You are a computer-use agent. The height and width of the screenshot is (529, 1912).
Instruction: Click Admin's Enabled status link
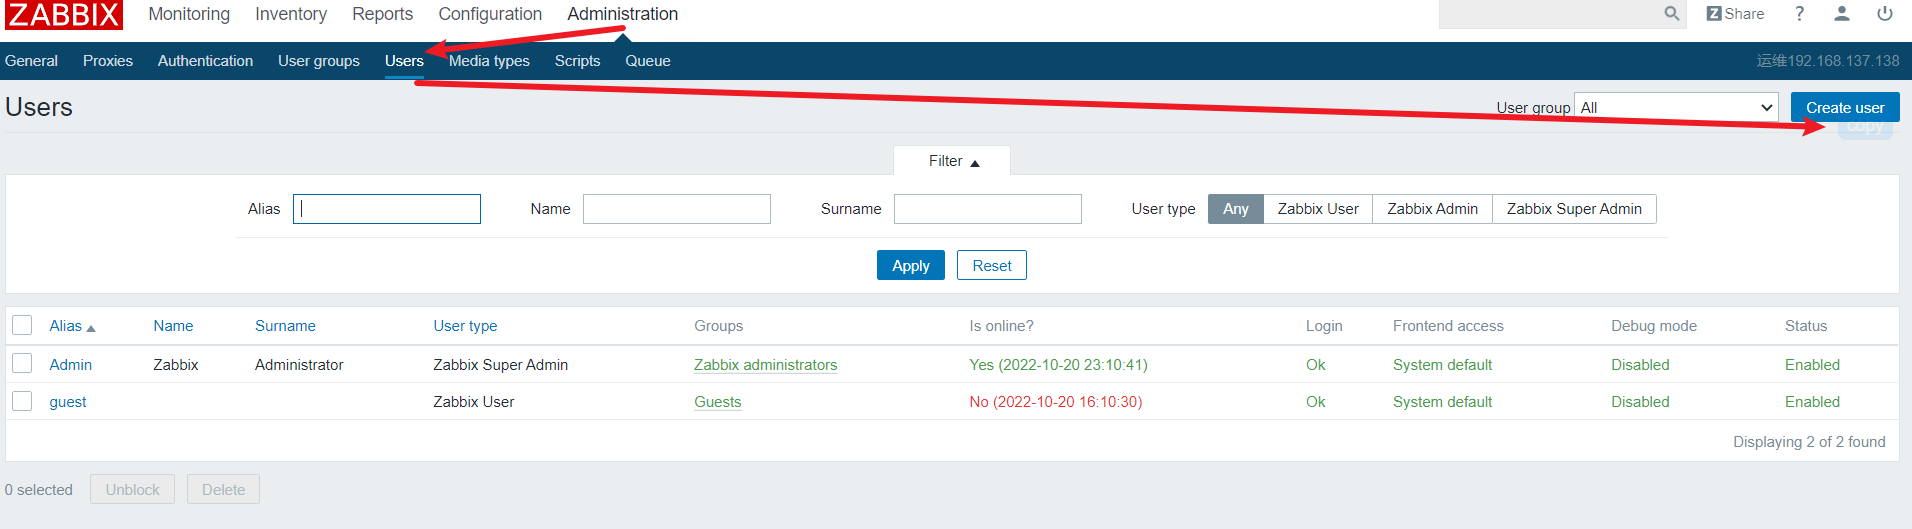(1812, 365)
